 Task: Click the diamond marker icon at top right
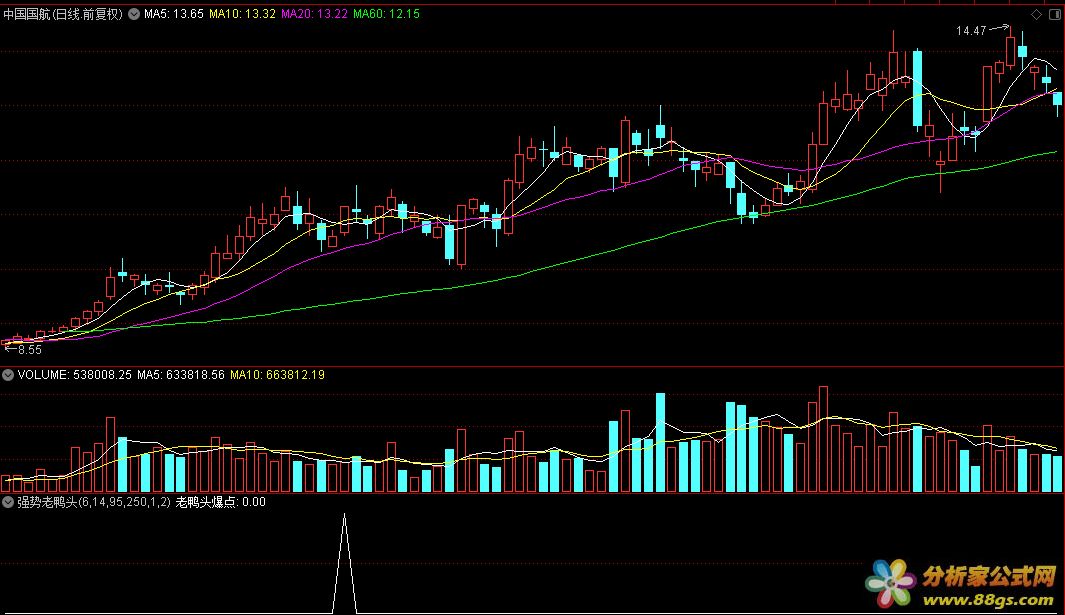pyautogui.click(x=1036, y=14)
